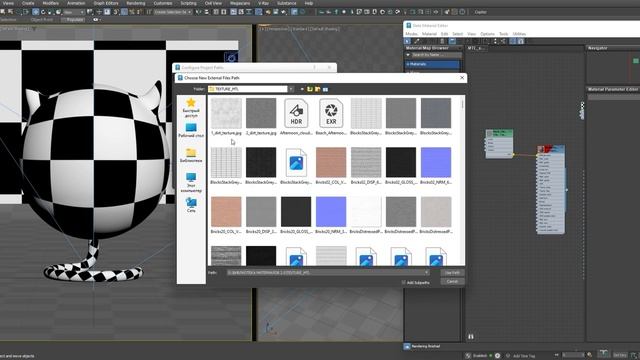This screenshot has height=360, width=640.
Task: Open Material/Map Browser options arrow
Action: (408, 55)
